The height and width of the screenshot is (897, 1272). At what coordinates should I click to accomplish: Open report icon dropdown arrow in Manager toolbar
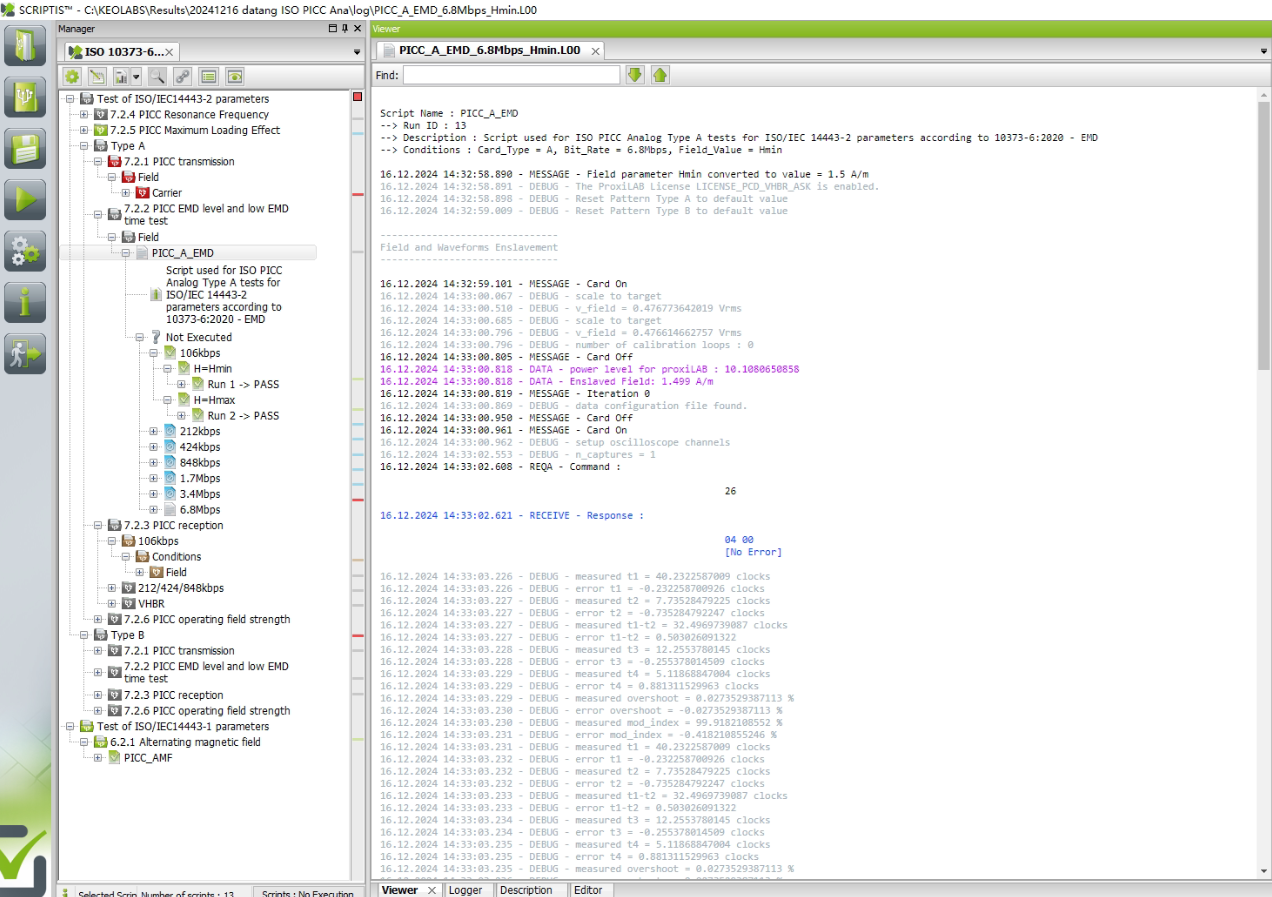click(x=136, y=76)
